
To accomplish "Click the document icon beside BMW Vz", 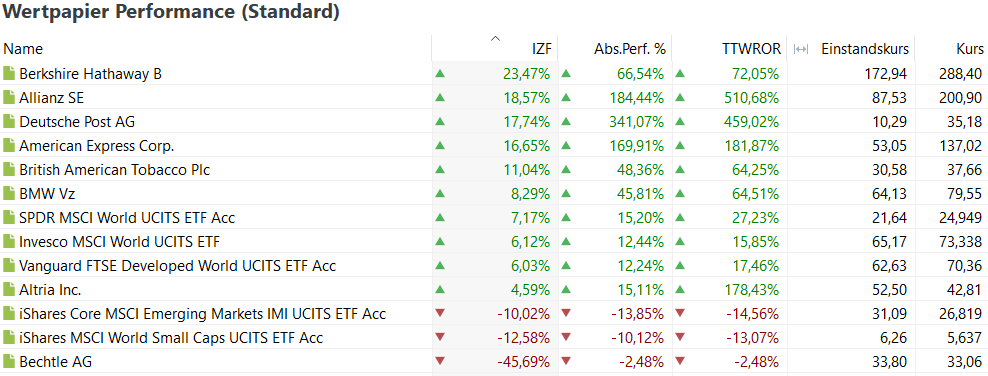I will 9,194.
